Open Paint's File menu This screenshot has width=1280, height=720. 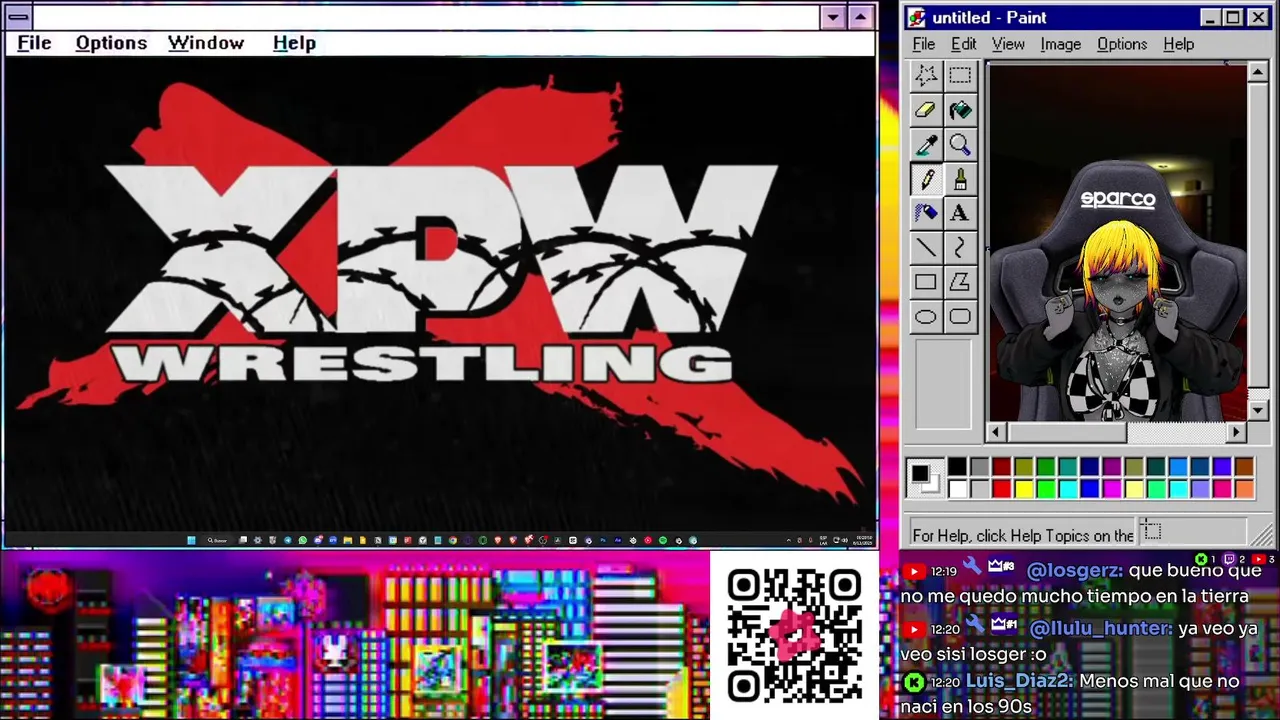click(x=924, y=44)
